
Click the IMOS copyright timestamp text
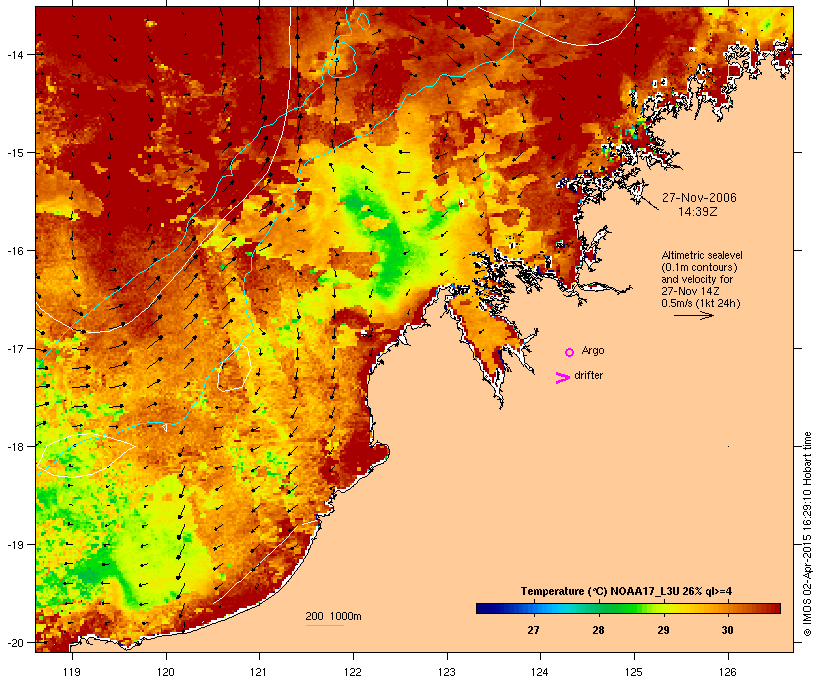(x=807, y=534)
